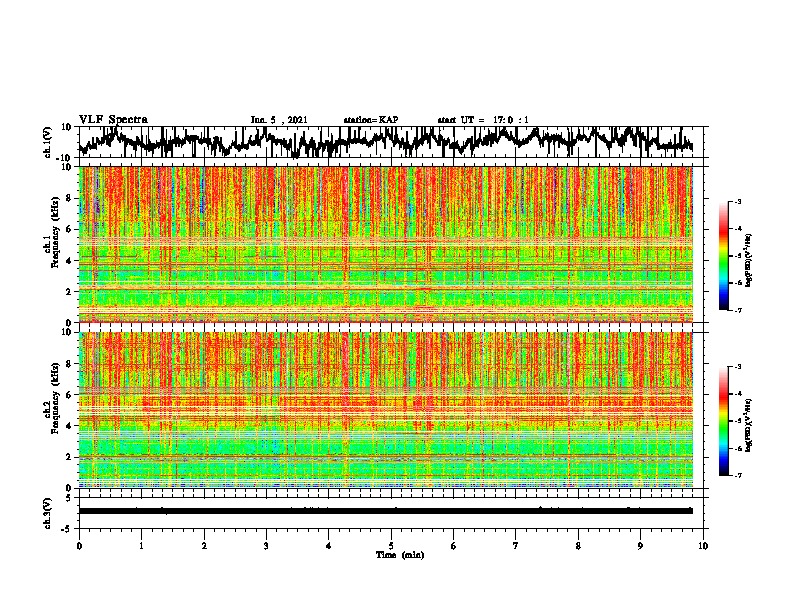
Task: Click the ch.2 spectrogram color scale bar
Action: tap(724, 421)
